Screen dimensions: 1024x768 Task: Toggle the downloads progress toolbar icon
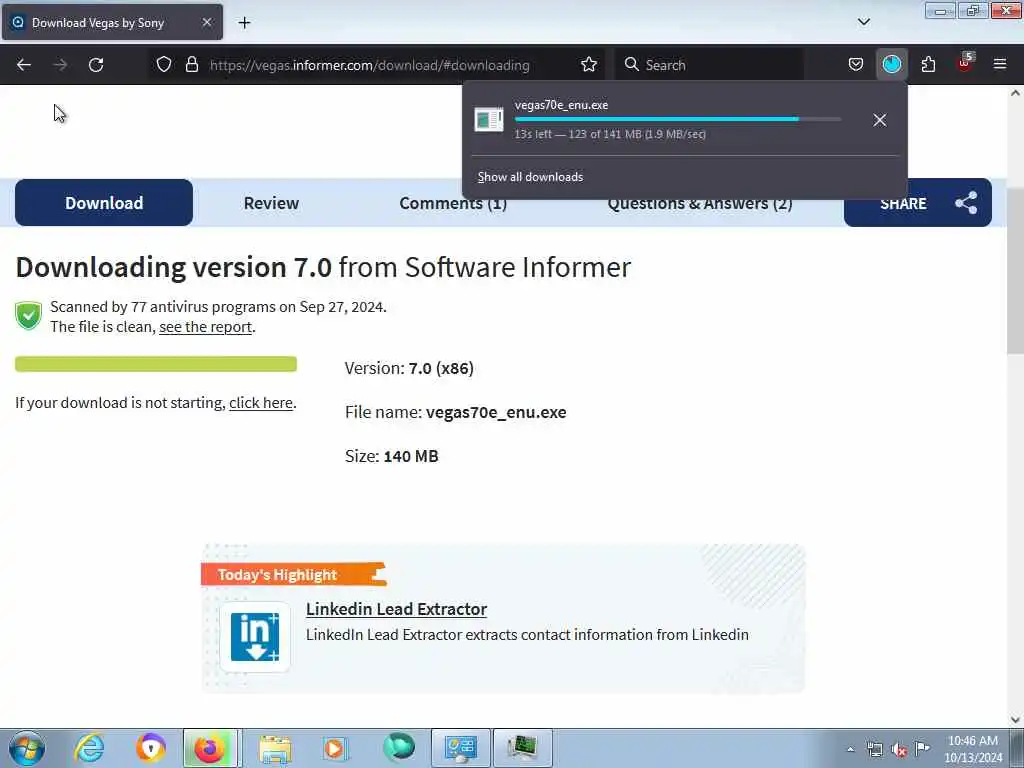(891, 65)
